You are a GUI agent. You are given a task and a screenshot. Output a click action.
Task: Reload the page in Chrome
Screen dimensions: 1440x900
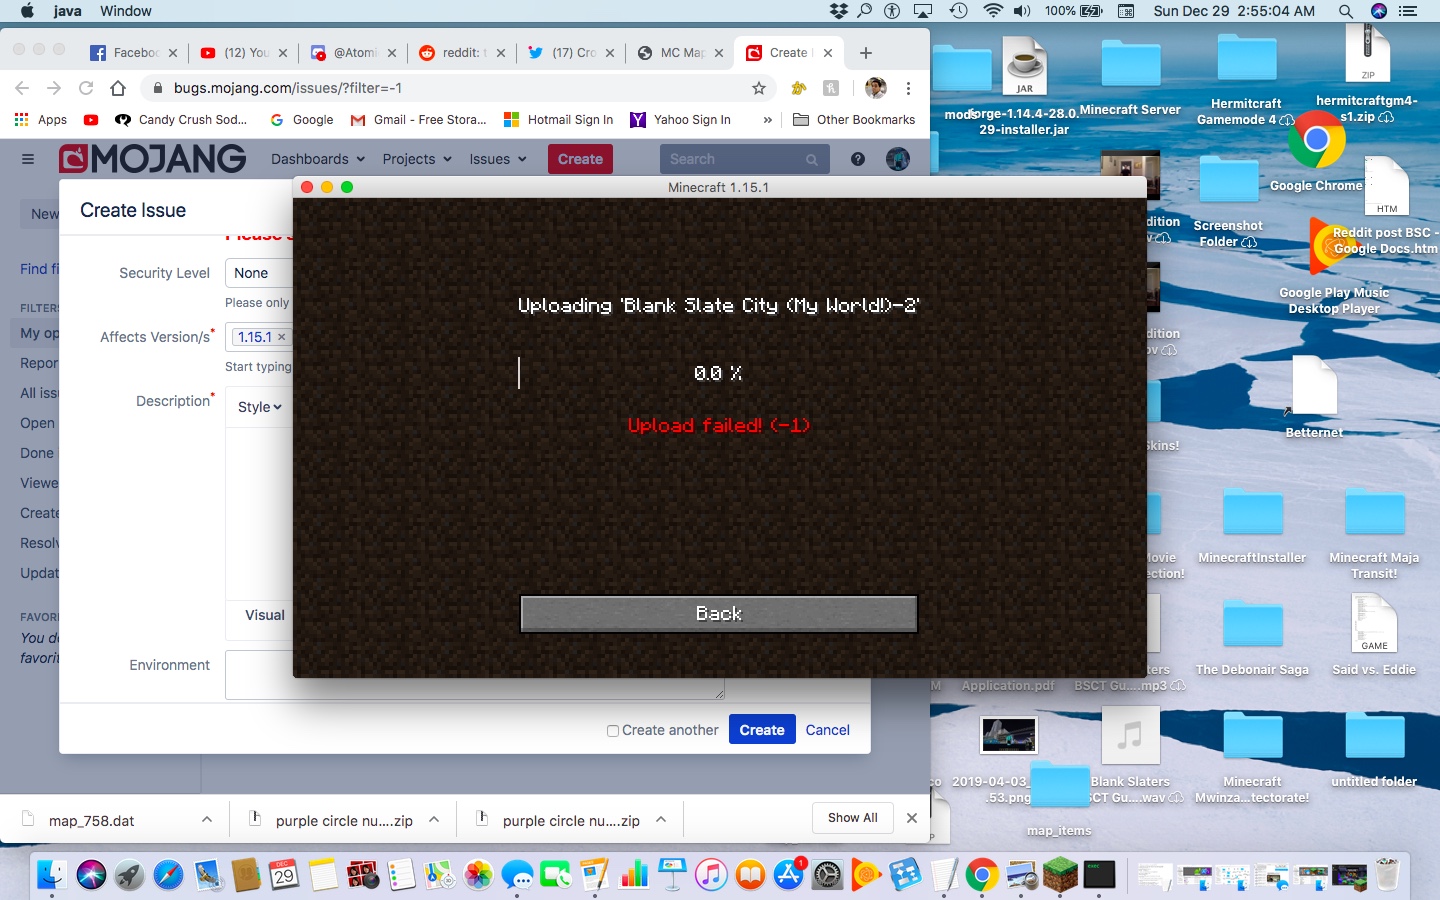86,88
